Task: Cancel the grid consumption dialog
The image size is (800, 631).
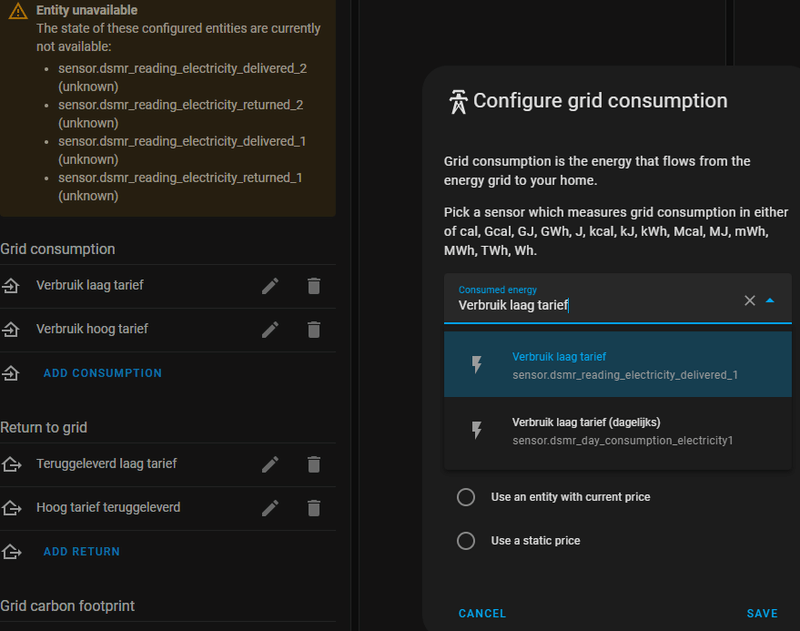Action: coord(482,613)
